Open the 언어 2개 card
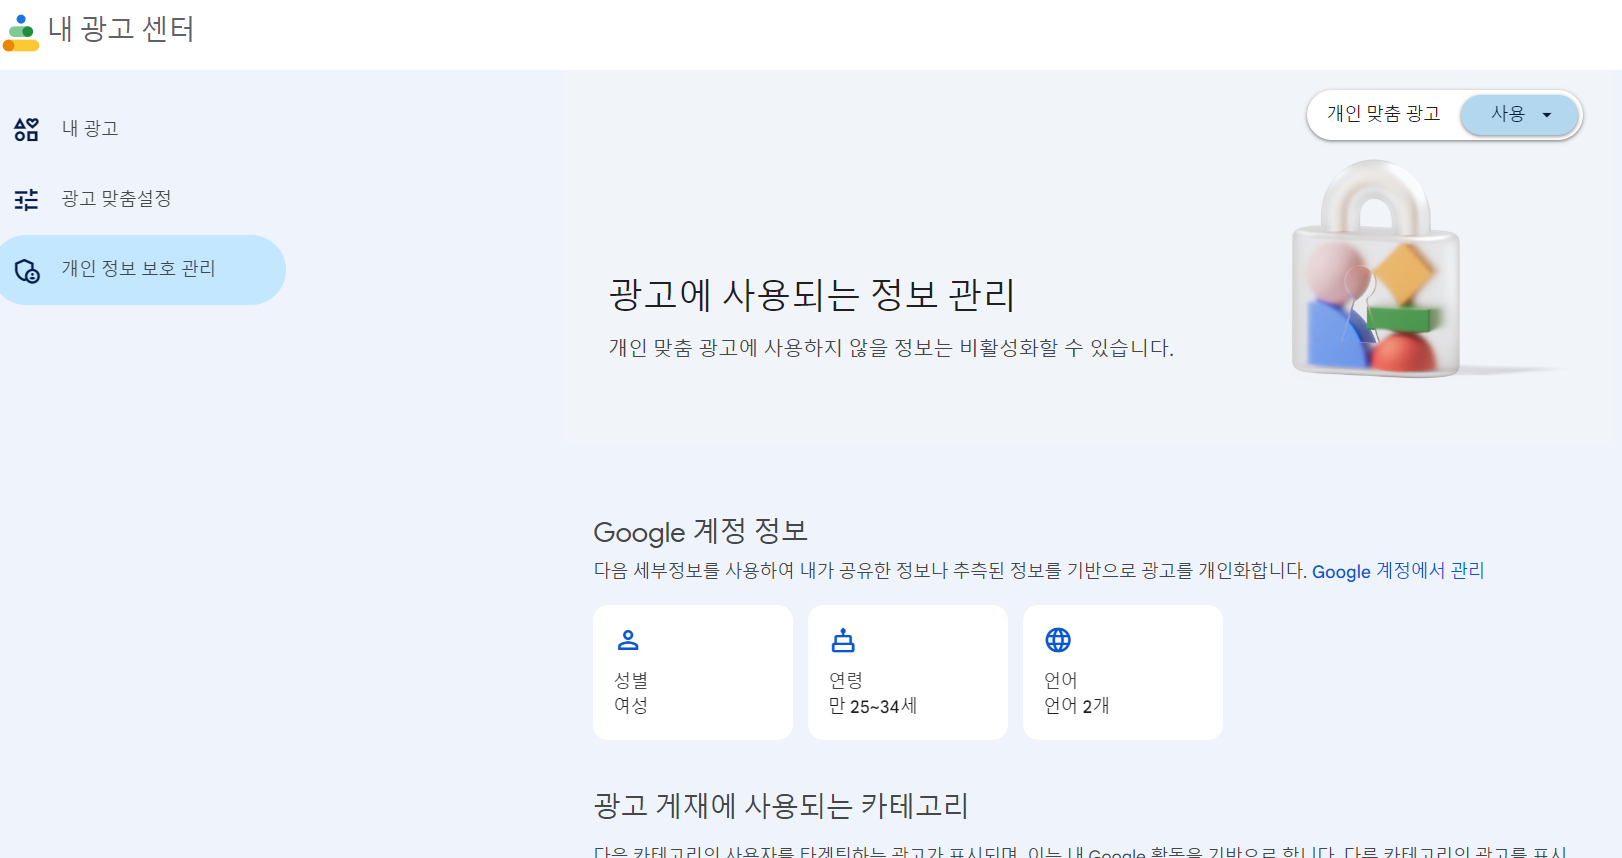The height and width of the screenshot is (858, 1622). pyautogui.click(x=1123, y=672)
